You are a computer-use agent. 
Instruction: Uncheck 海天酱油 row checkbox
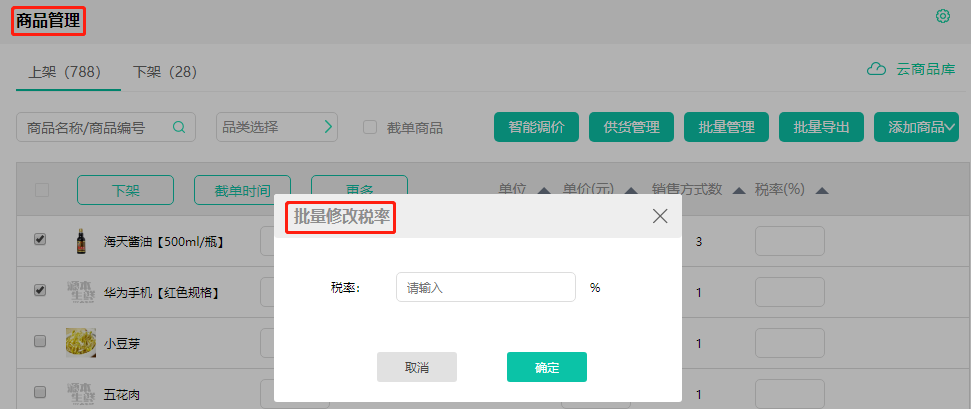point(40,239)
